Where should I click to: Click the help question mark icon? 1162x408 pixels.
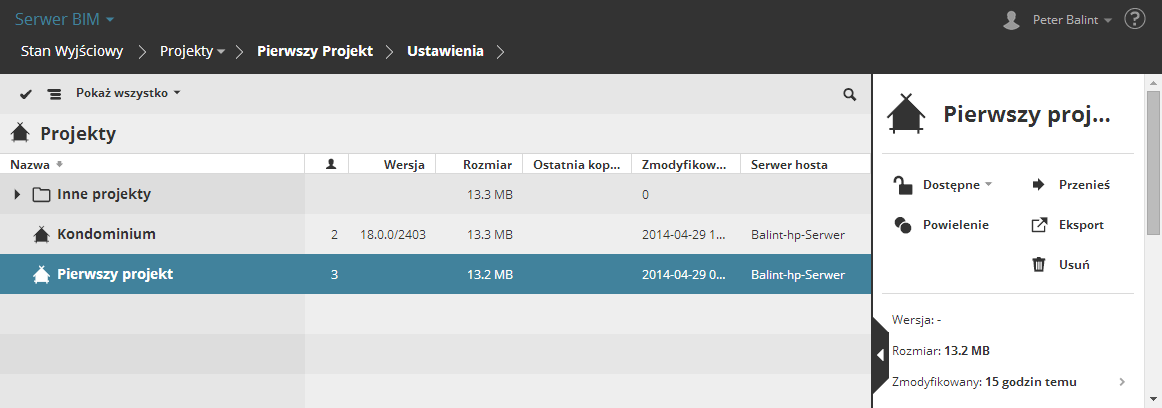1134,19
